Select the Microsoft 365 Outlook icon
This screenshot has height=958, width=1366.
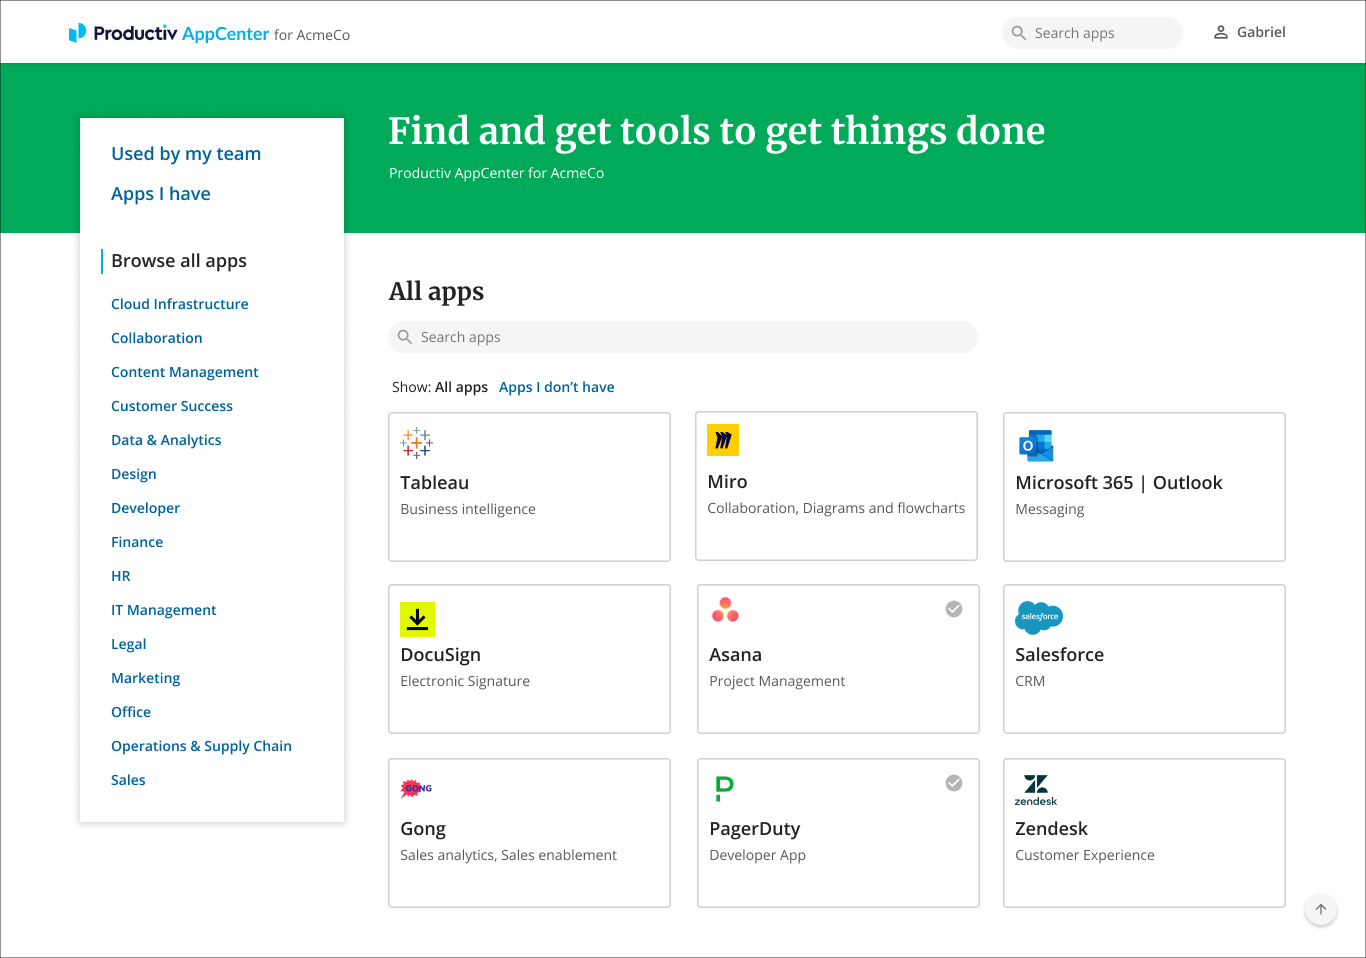coord(1036,445)
